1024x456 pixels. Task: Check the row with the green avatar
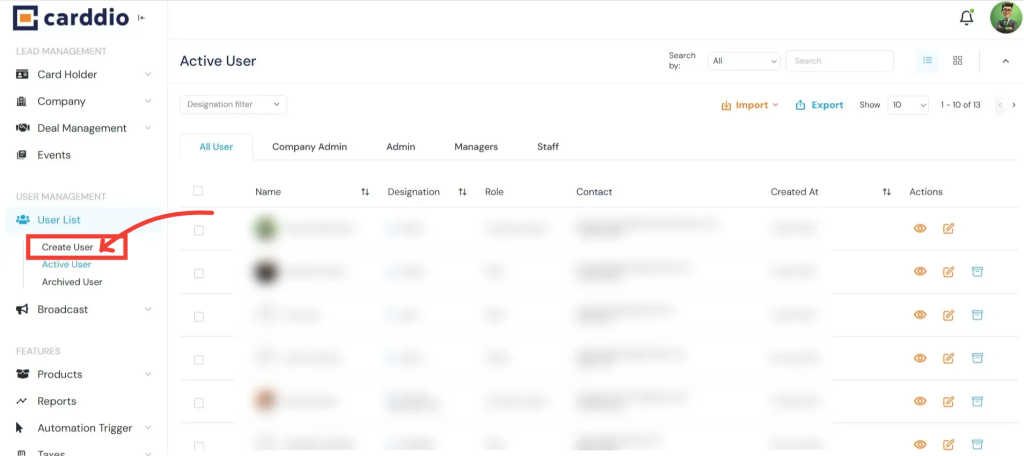[199, 230]
